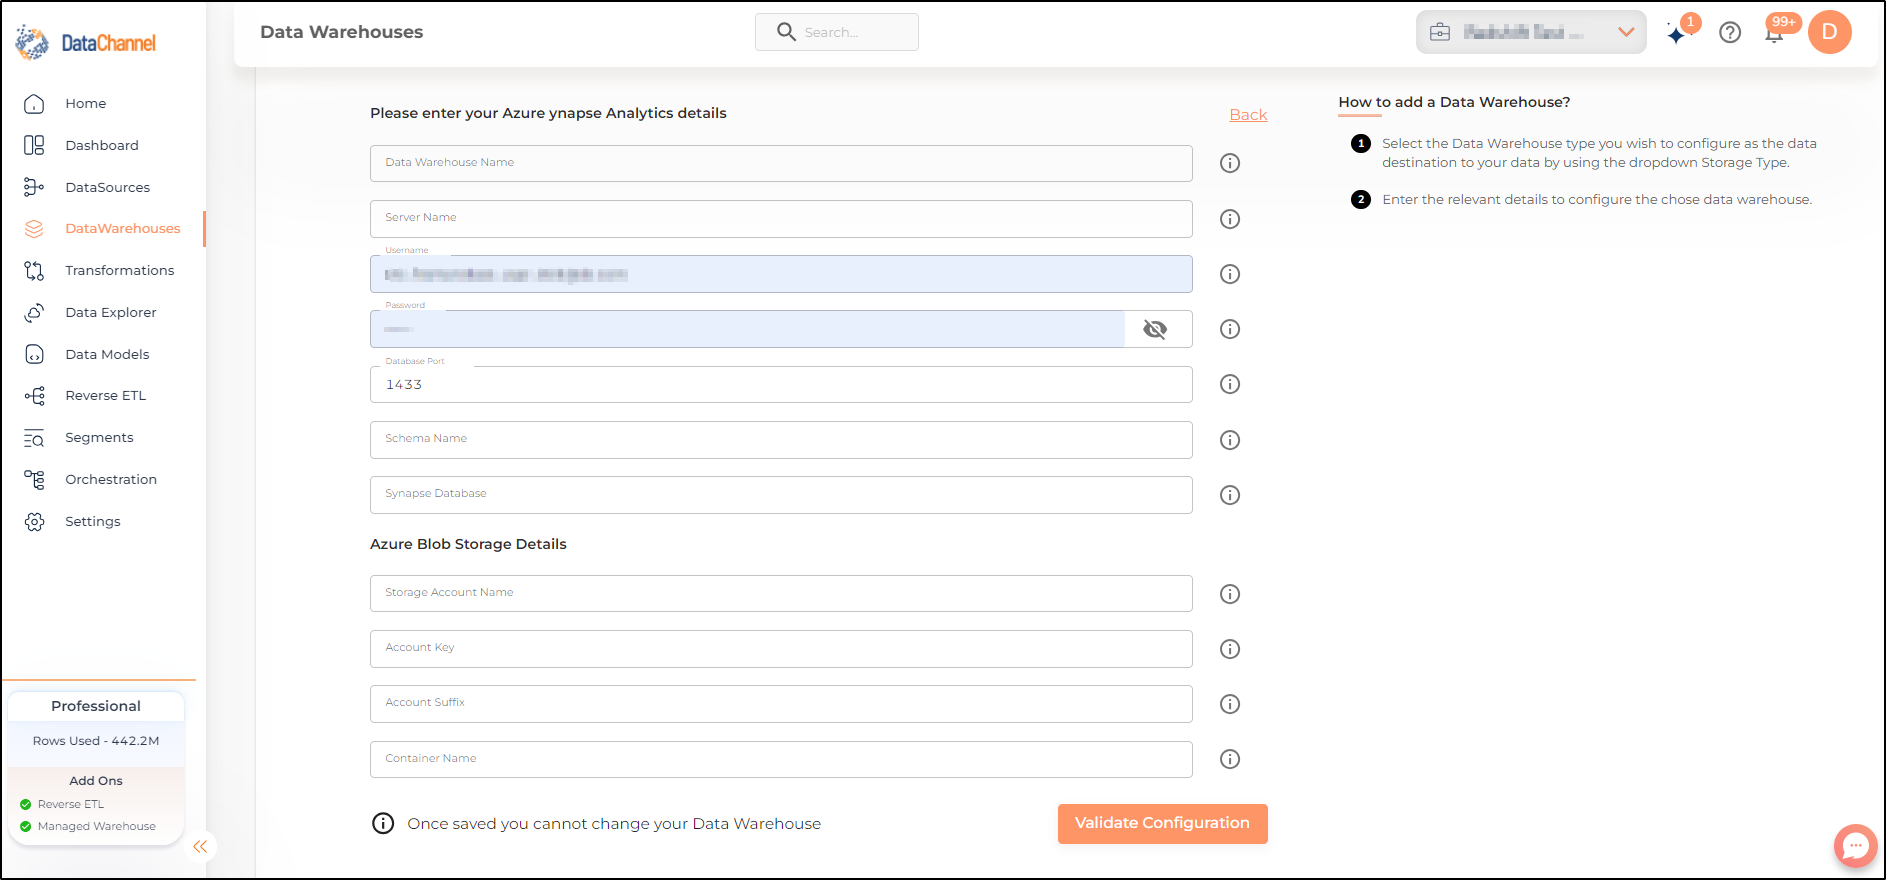Select DataWarehouses in sidebar
This screenshot has height=880, width=1886.
pos(122,228)
